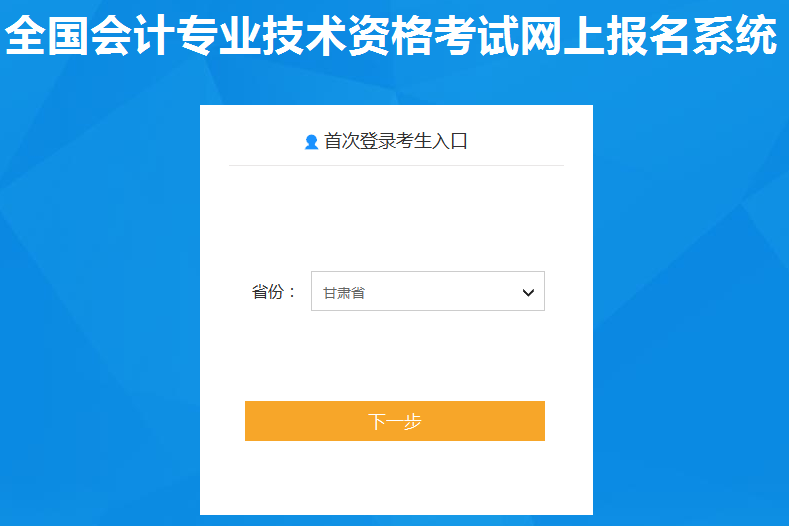This screenshot has height=526, width=789.
Task: Click the 考生入口 characters in the heading
Action: (432, 141)
